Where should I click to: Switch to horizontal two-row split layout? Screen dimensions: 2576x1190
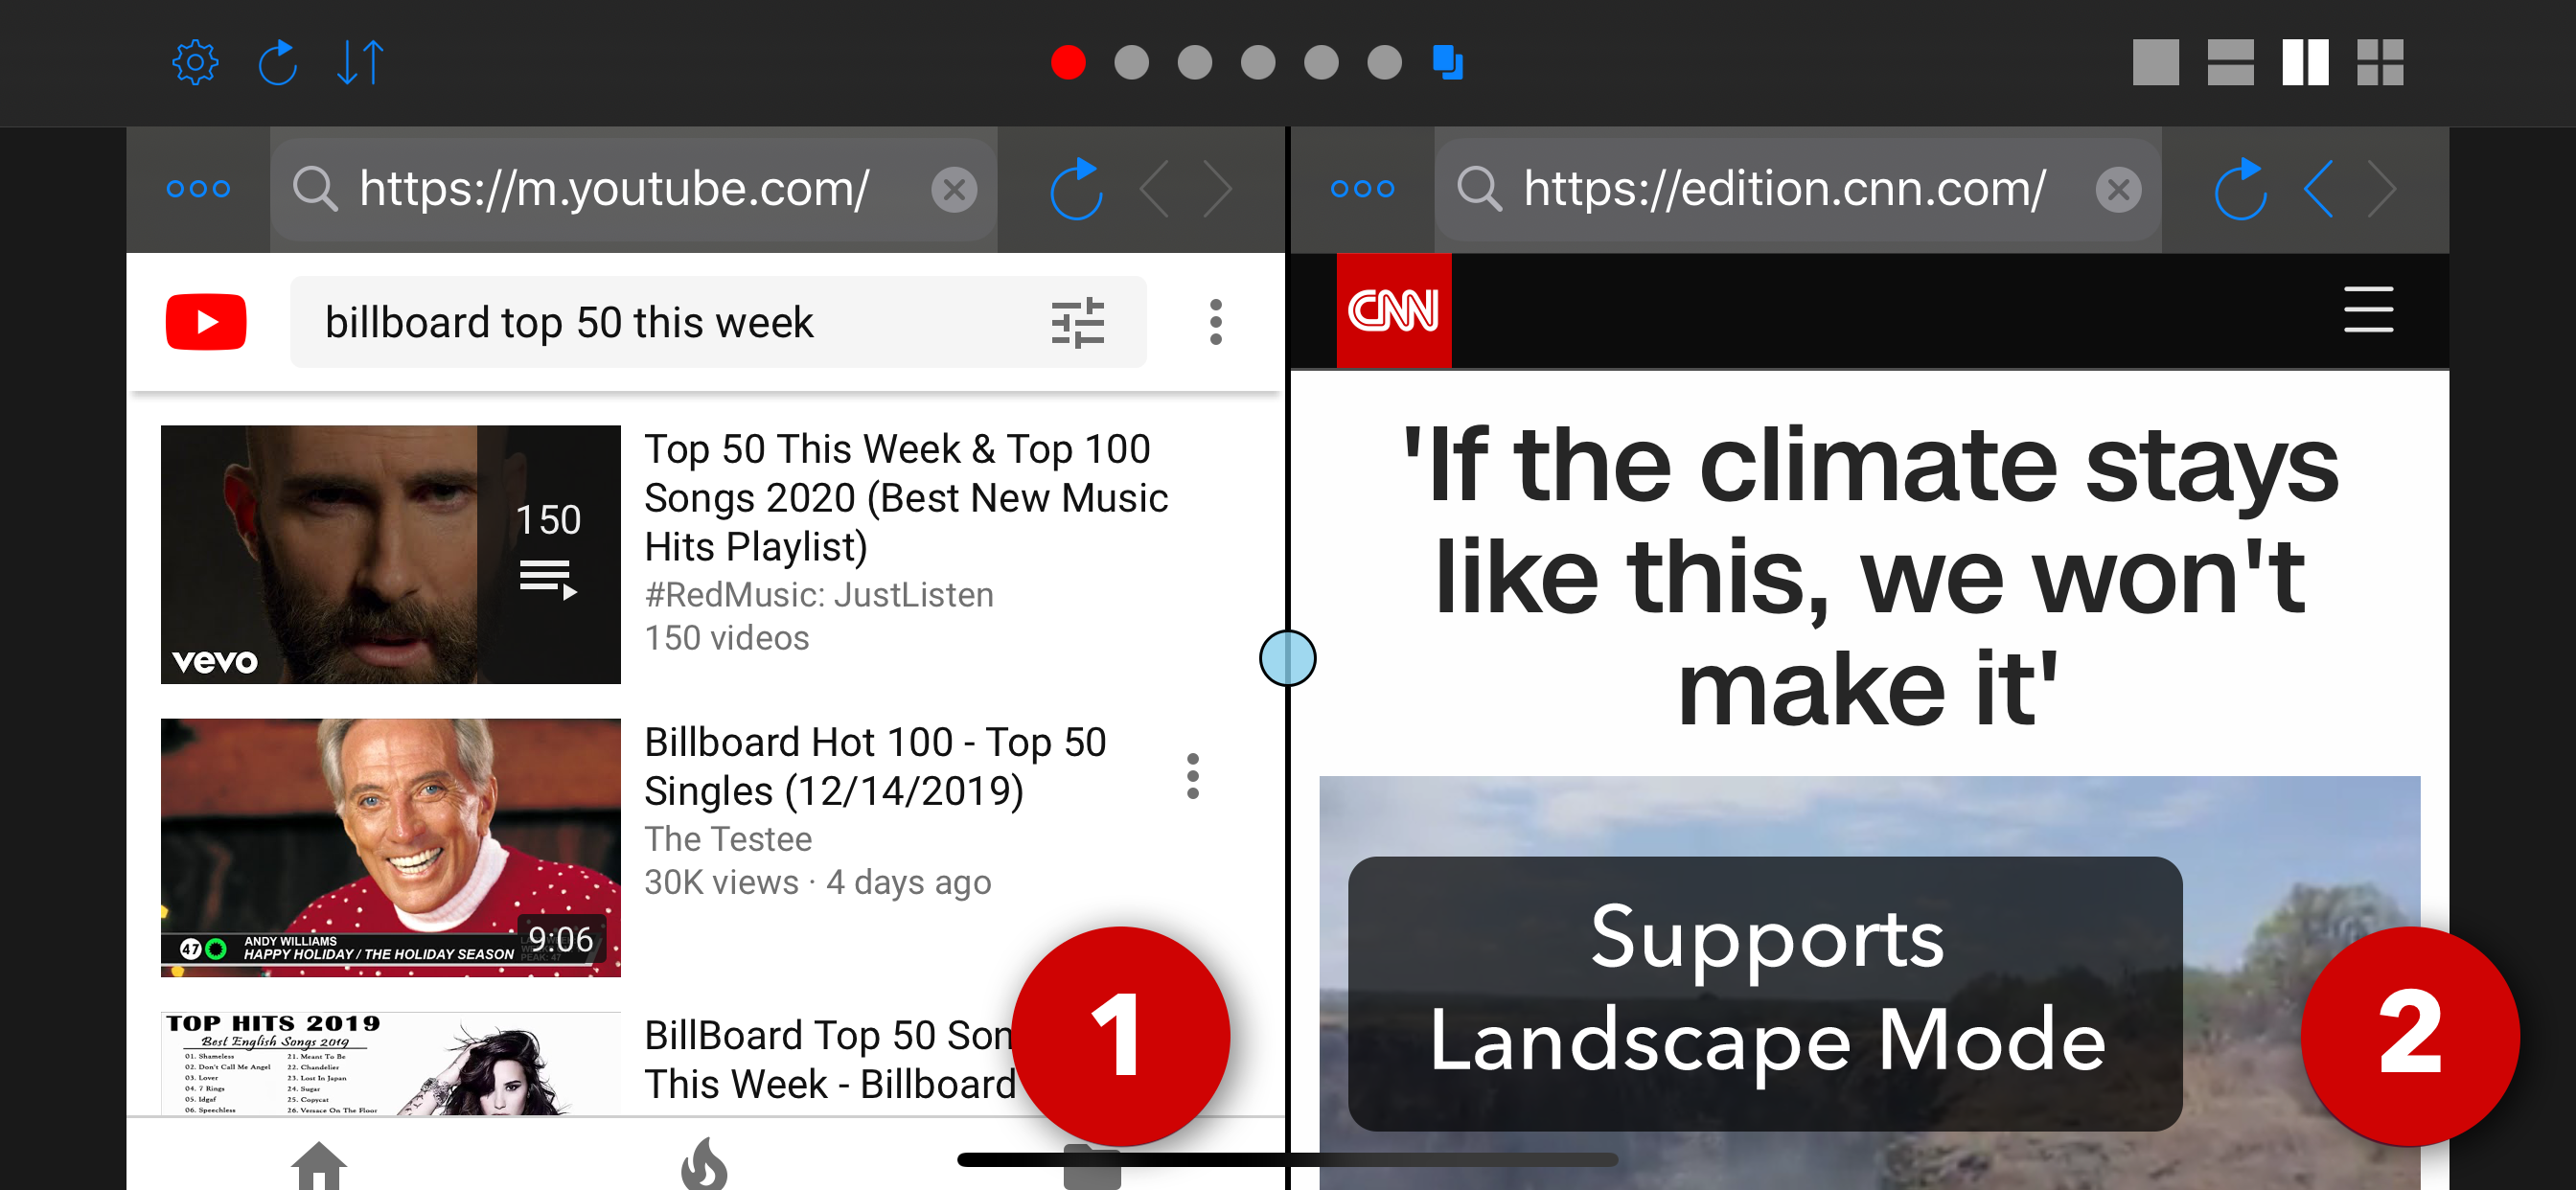[x=2230, y=63]
